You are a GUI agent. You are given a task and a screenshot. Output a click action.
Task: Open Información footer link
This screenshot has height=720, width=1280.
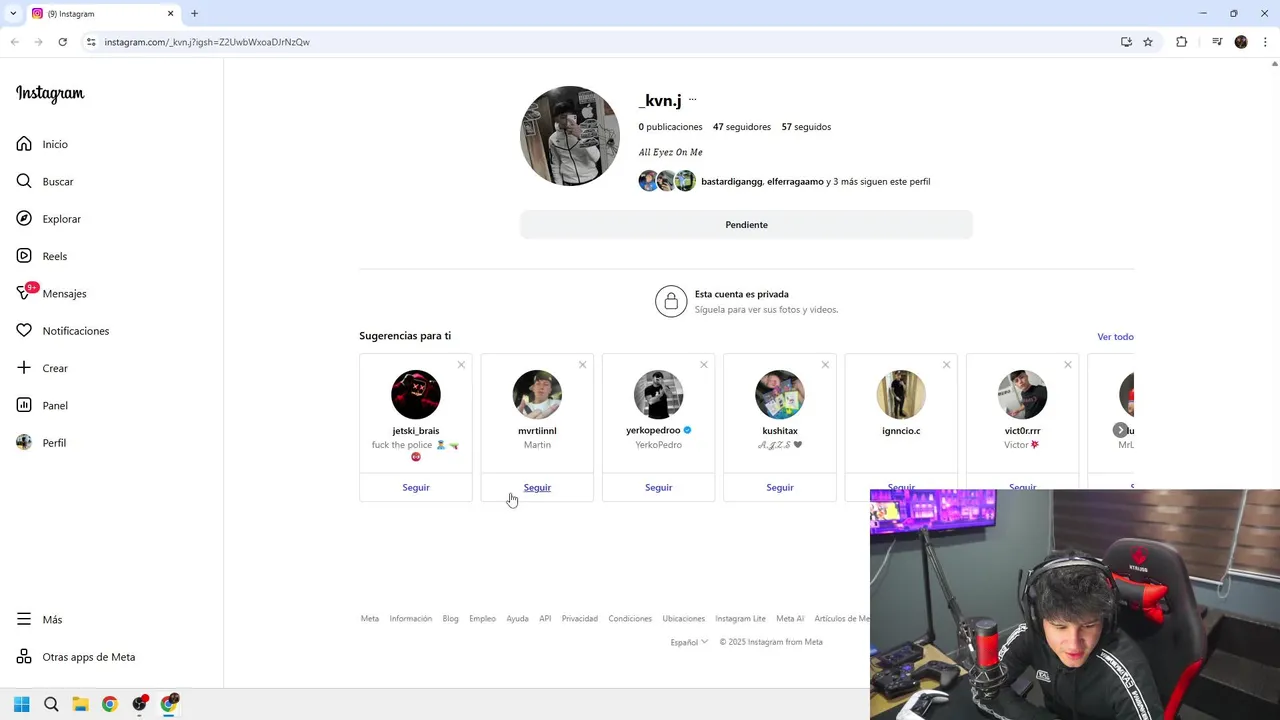pos(411,619)
